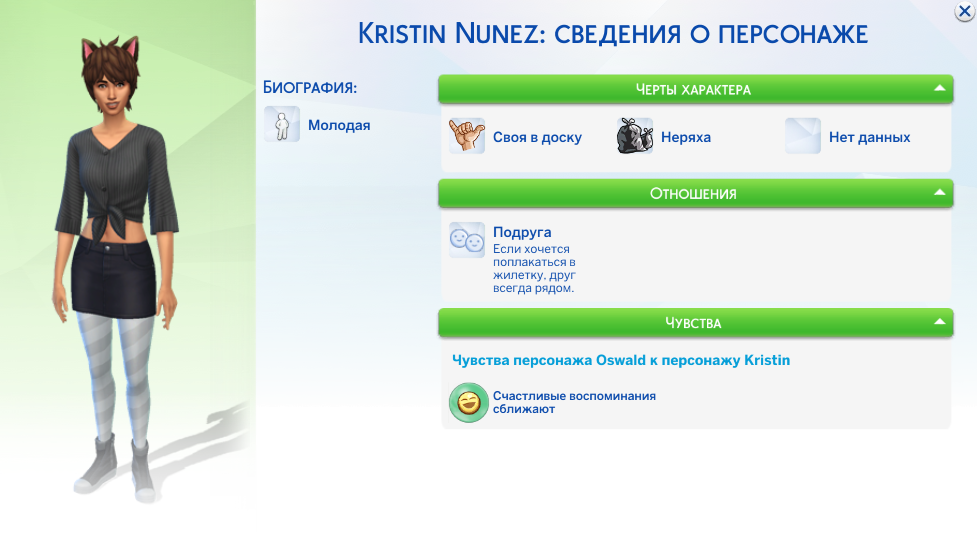Click the Молодая age label

point(339,125)
